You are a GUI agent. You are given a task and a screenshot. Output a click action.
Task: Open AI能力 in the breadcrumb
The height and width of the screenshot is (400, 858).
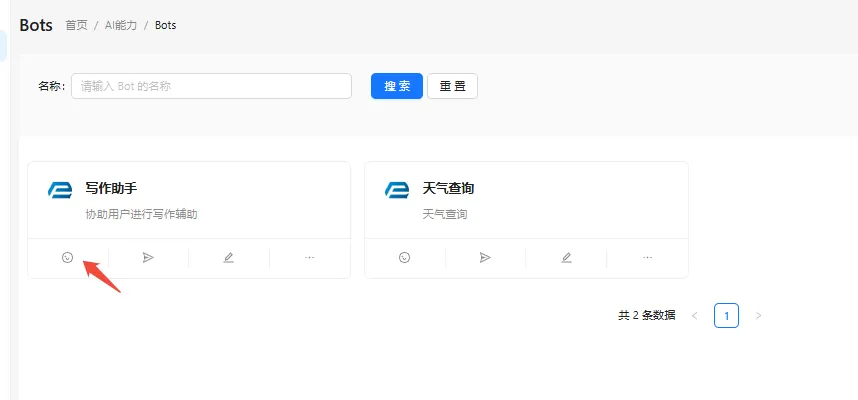(123, 25)
